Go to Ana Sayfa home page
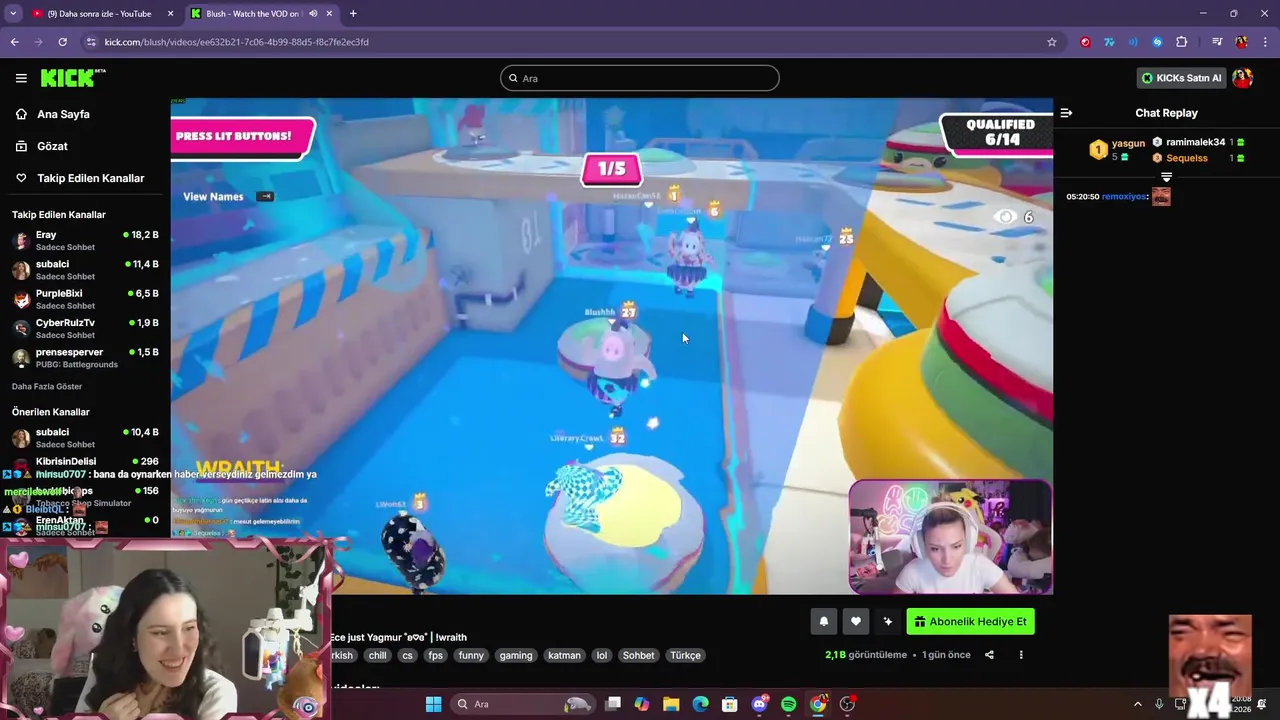The height and width of the screenshot is (720, 1280). pos(63,114)
